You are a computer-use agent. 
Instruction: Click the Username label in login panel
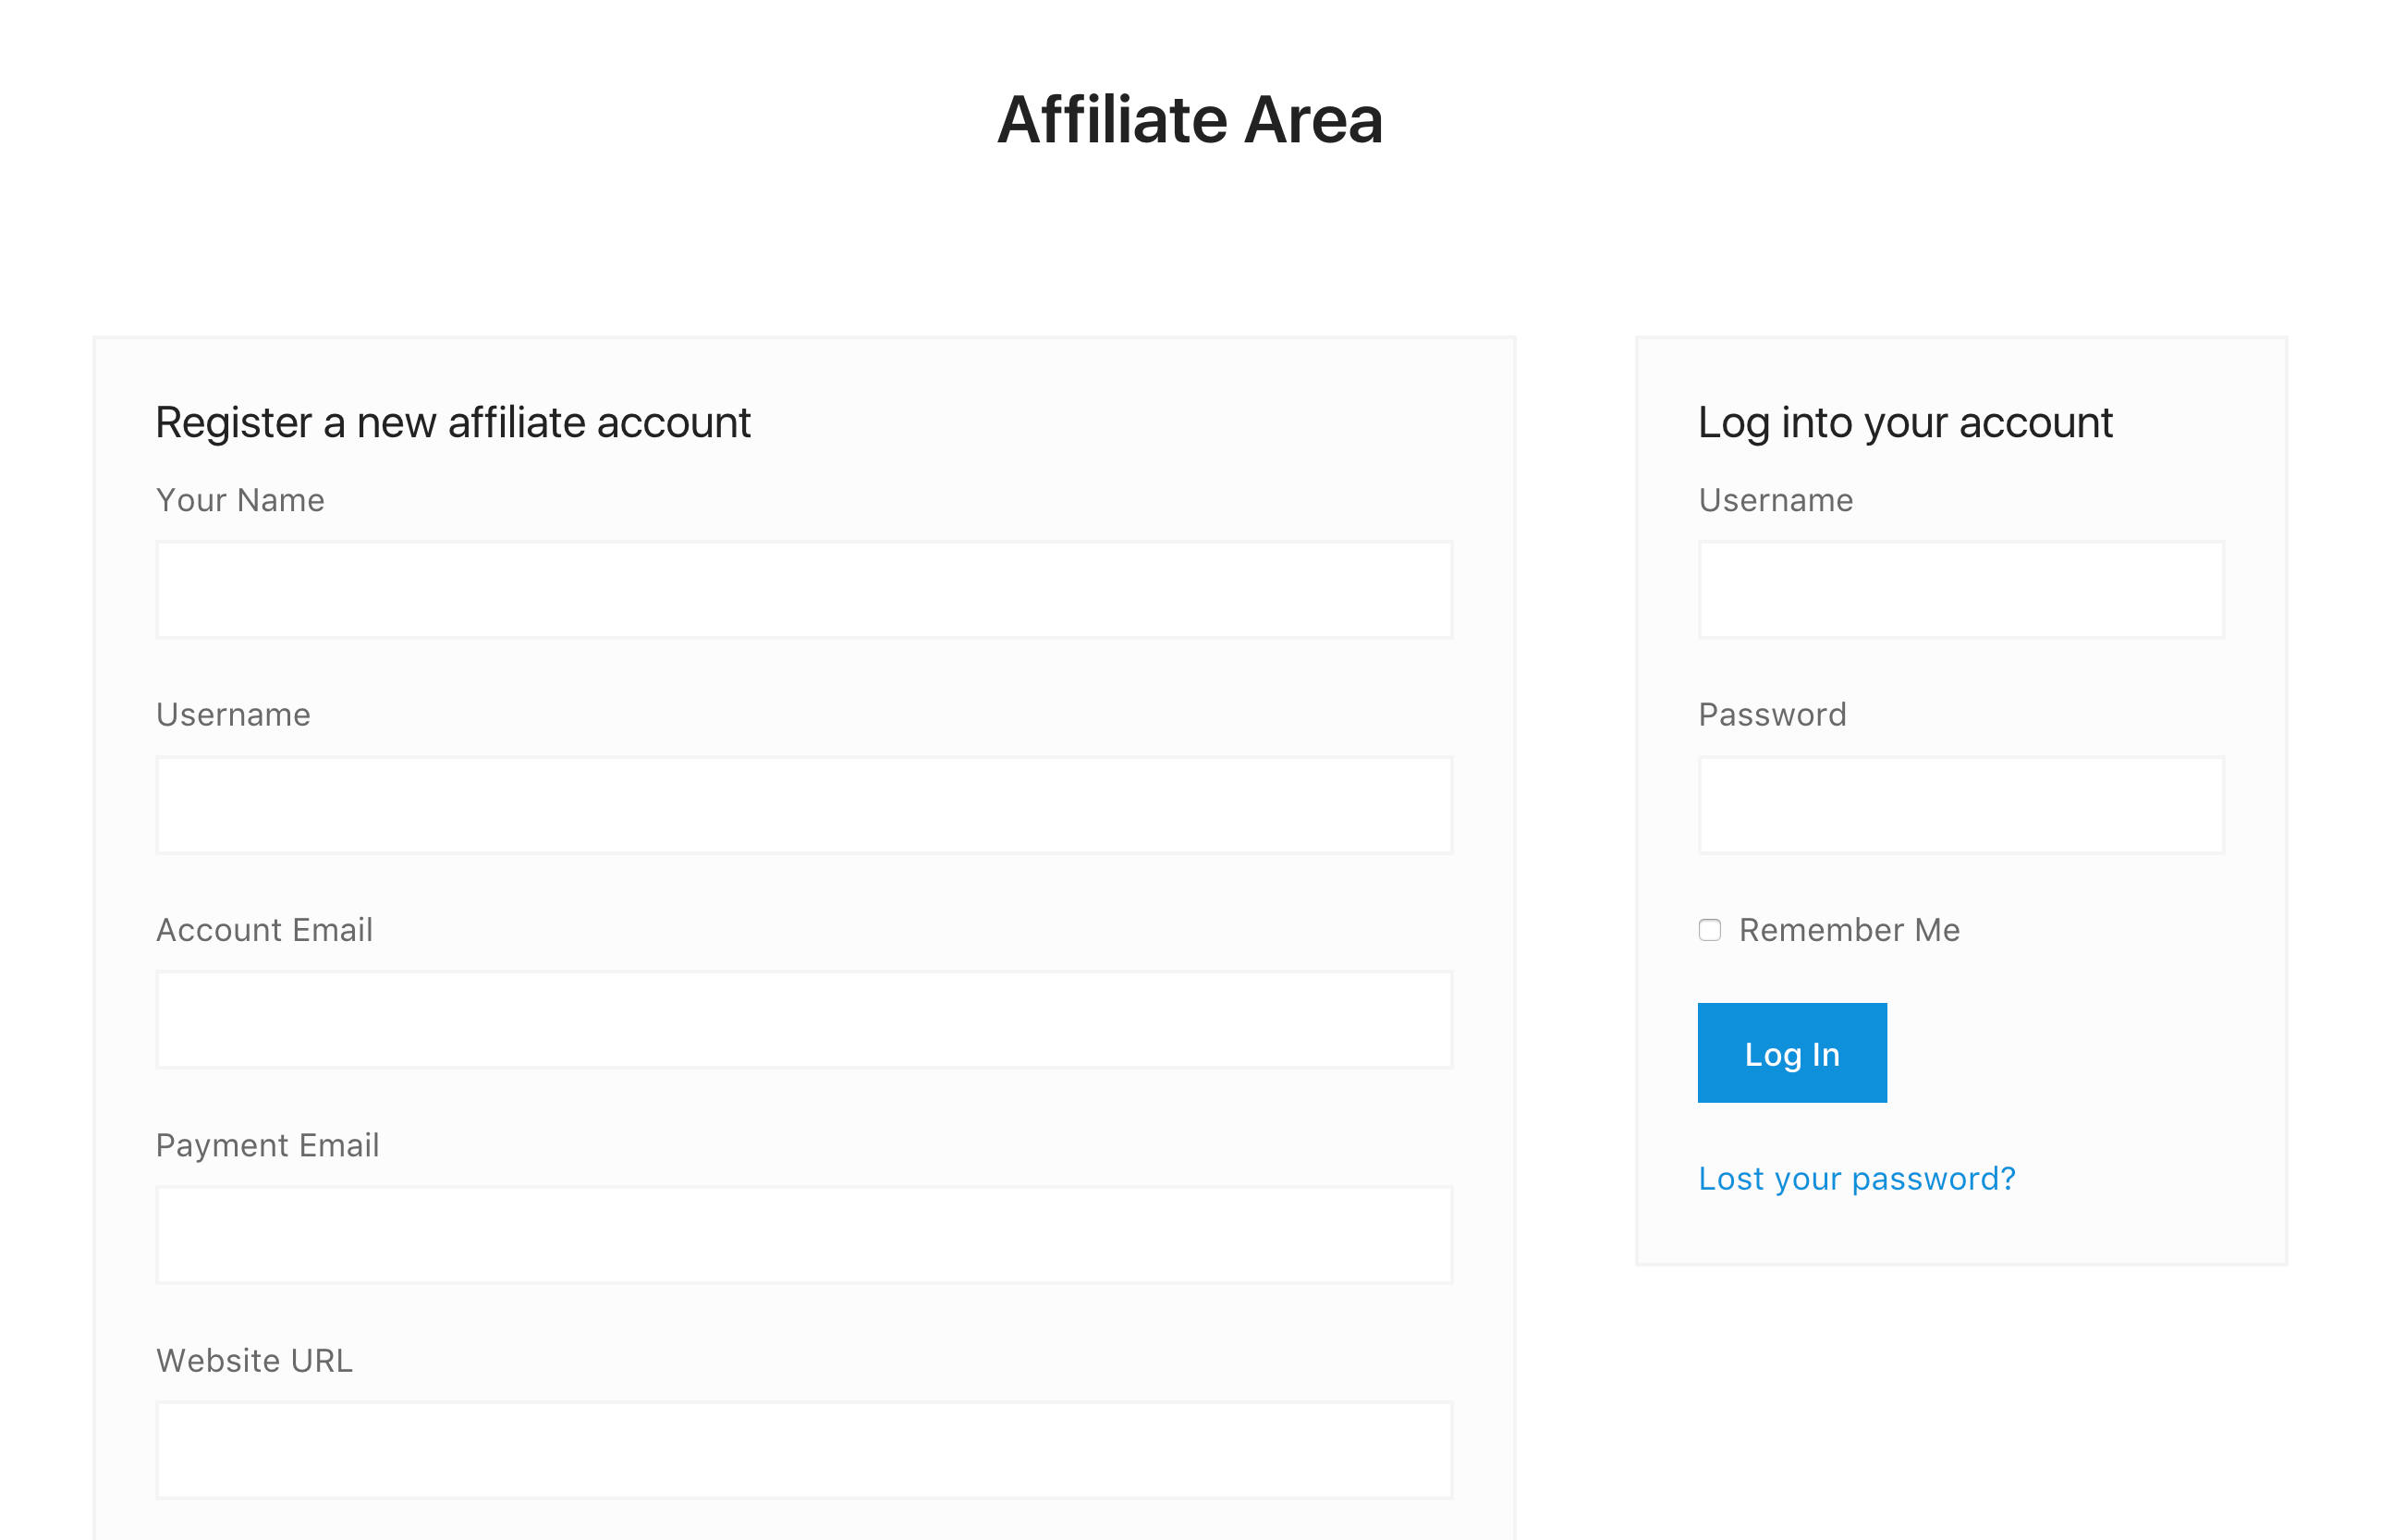1775,500
